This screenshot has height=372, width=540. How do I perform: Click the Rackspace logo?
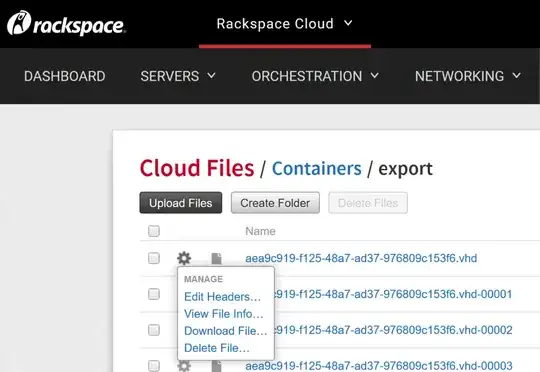pos(66,23)
